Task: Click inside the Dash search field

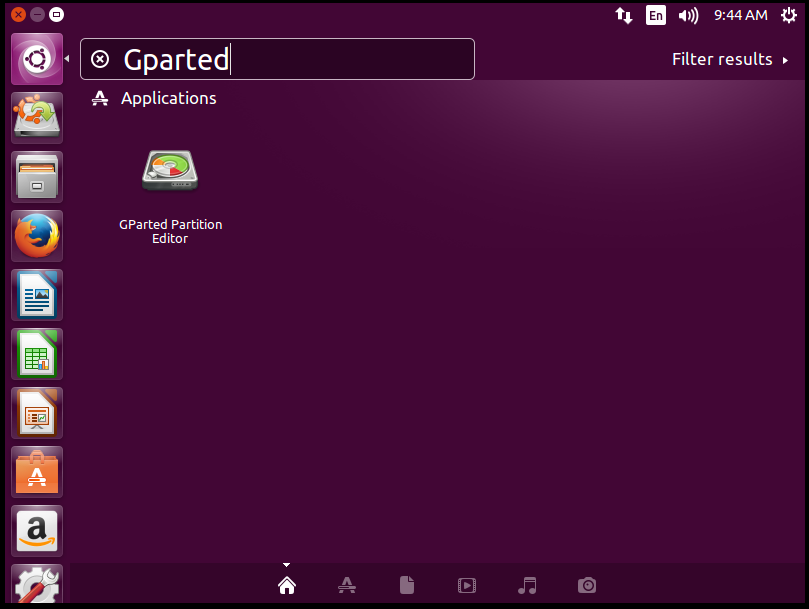Action: (300, 60)
